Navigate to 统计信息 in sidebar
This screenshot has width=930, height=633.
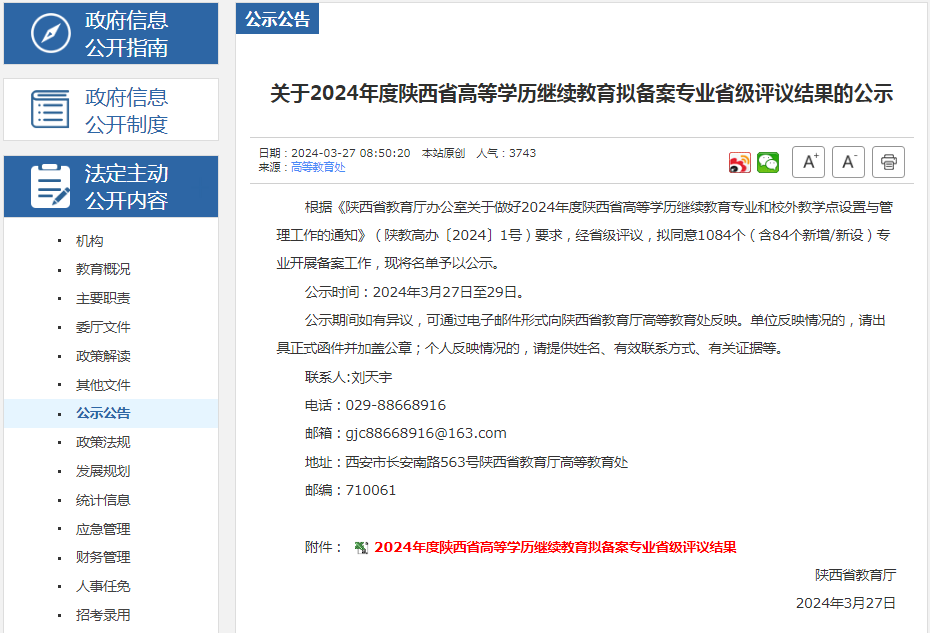coord(103,500)
